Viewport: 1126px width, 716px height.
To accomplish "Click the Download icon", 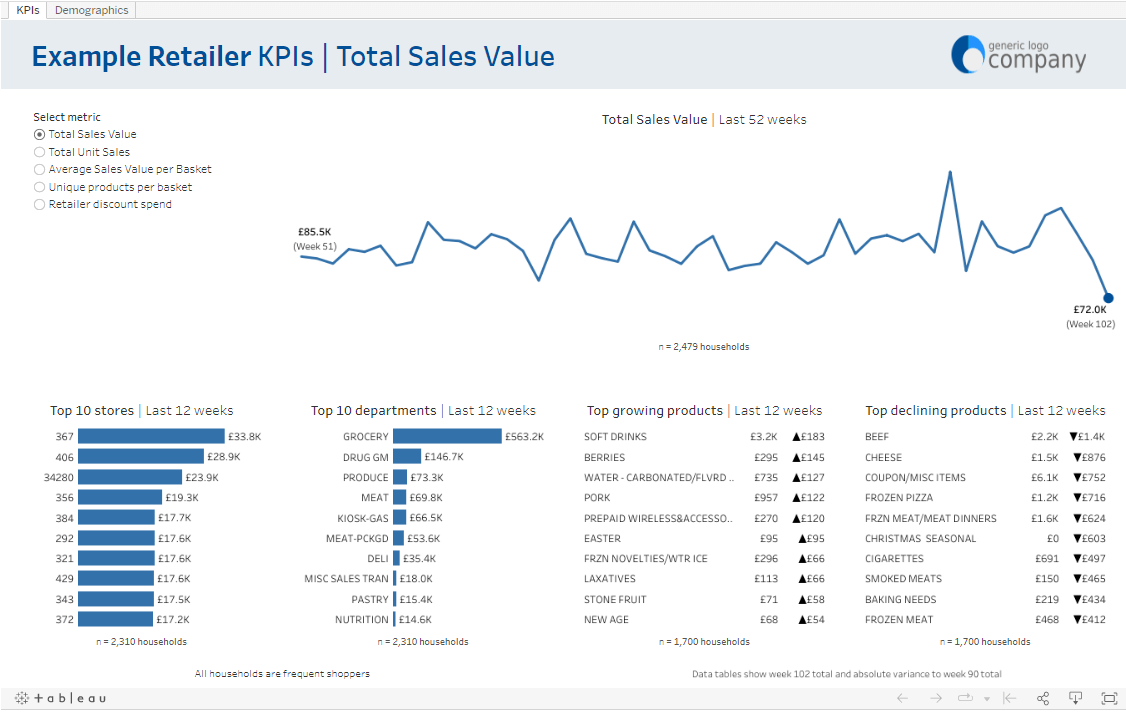I will (x=1076, y=698).
